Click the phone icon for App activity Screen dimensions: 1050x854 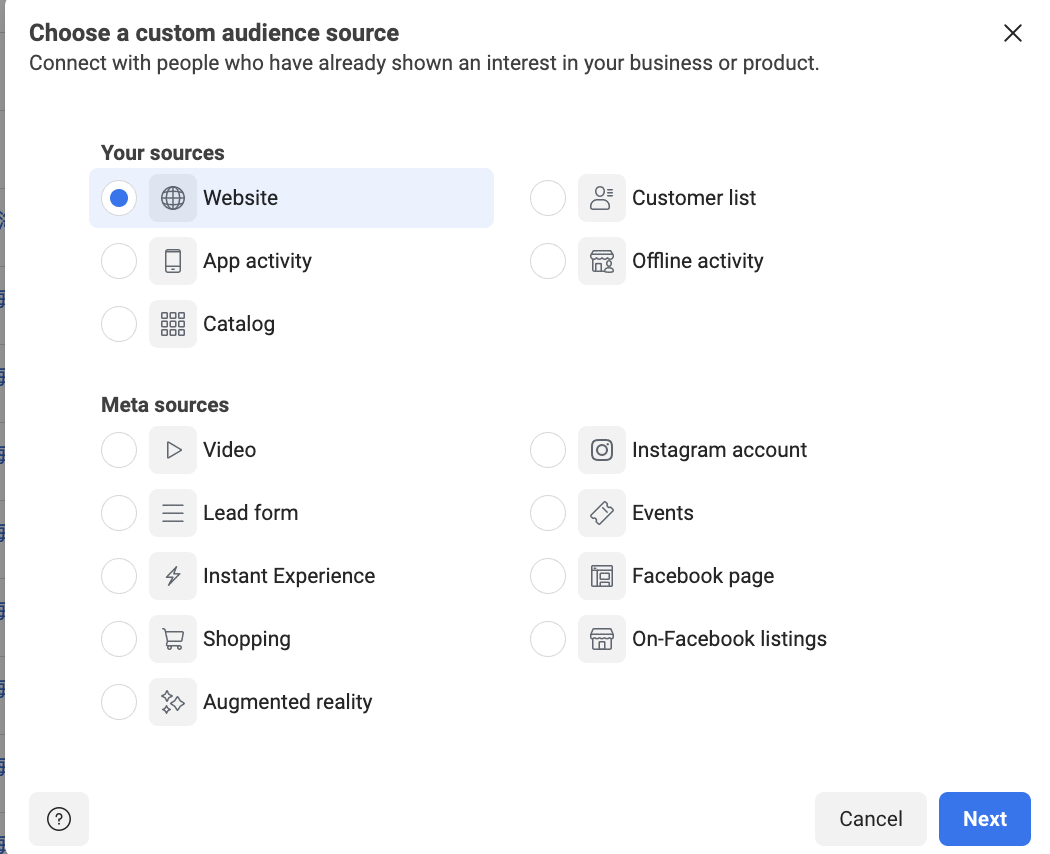coord(173,261)
